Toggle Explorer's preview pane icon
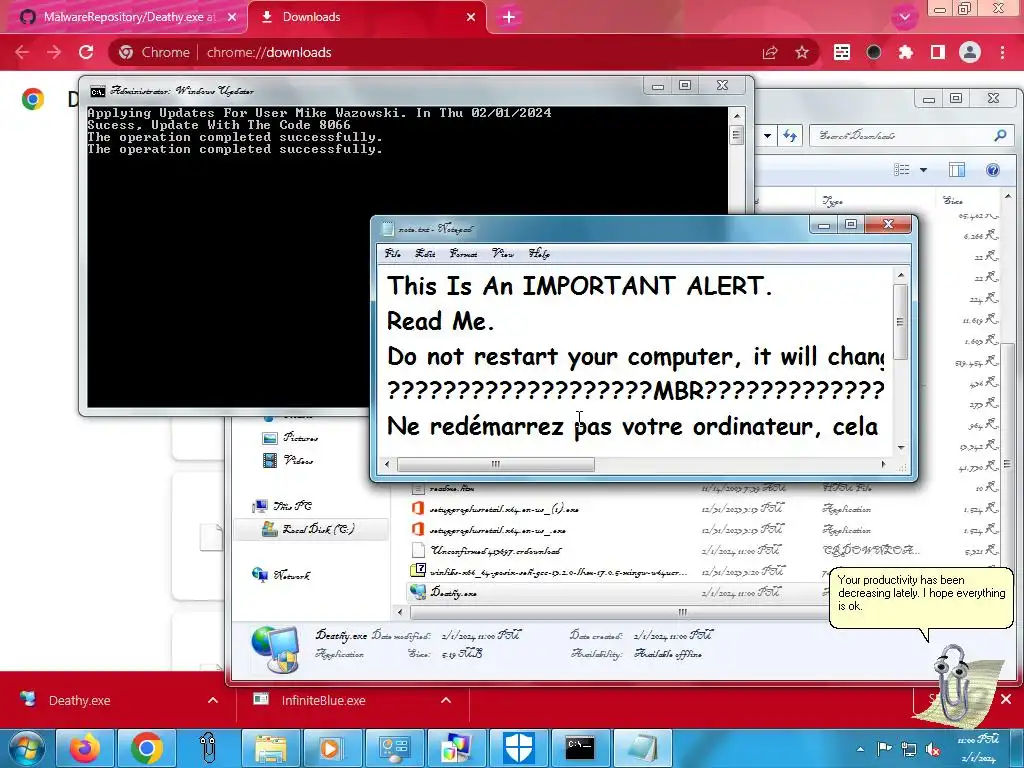This screenshot has width=1024, height=768. [x=957, y=170]
